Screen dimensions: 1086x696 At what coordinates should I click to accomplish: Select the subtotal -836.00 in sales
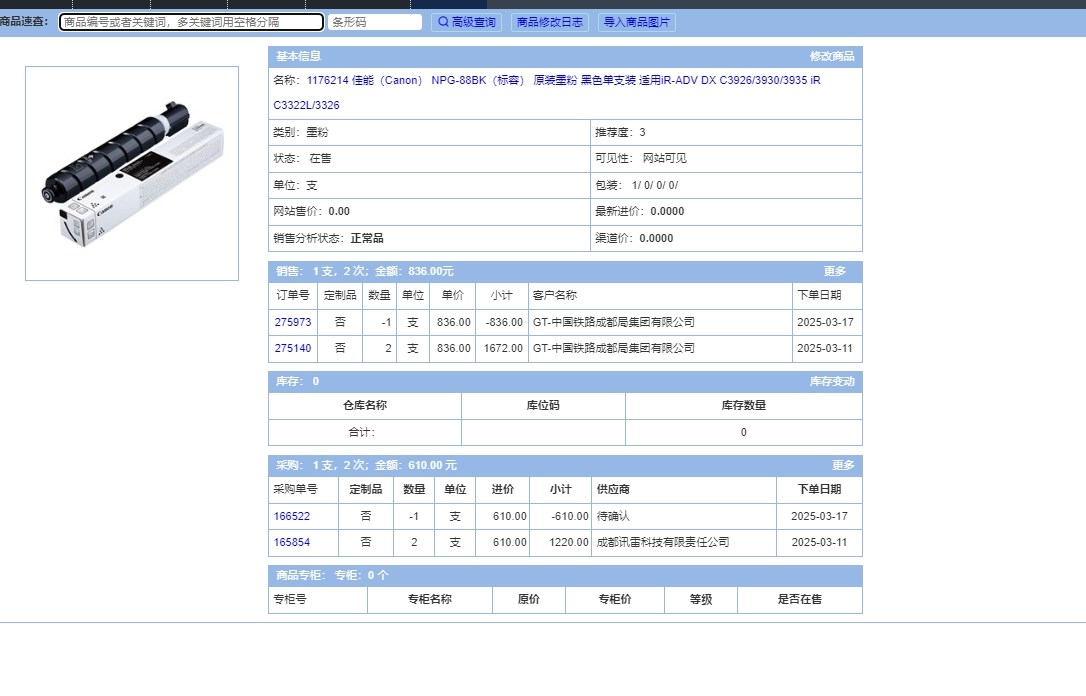click(504, 322)
